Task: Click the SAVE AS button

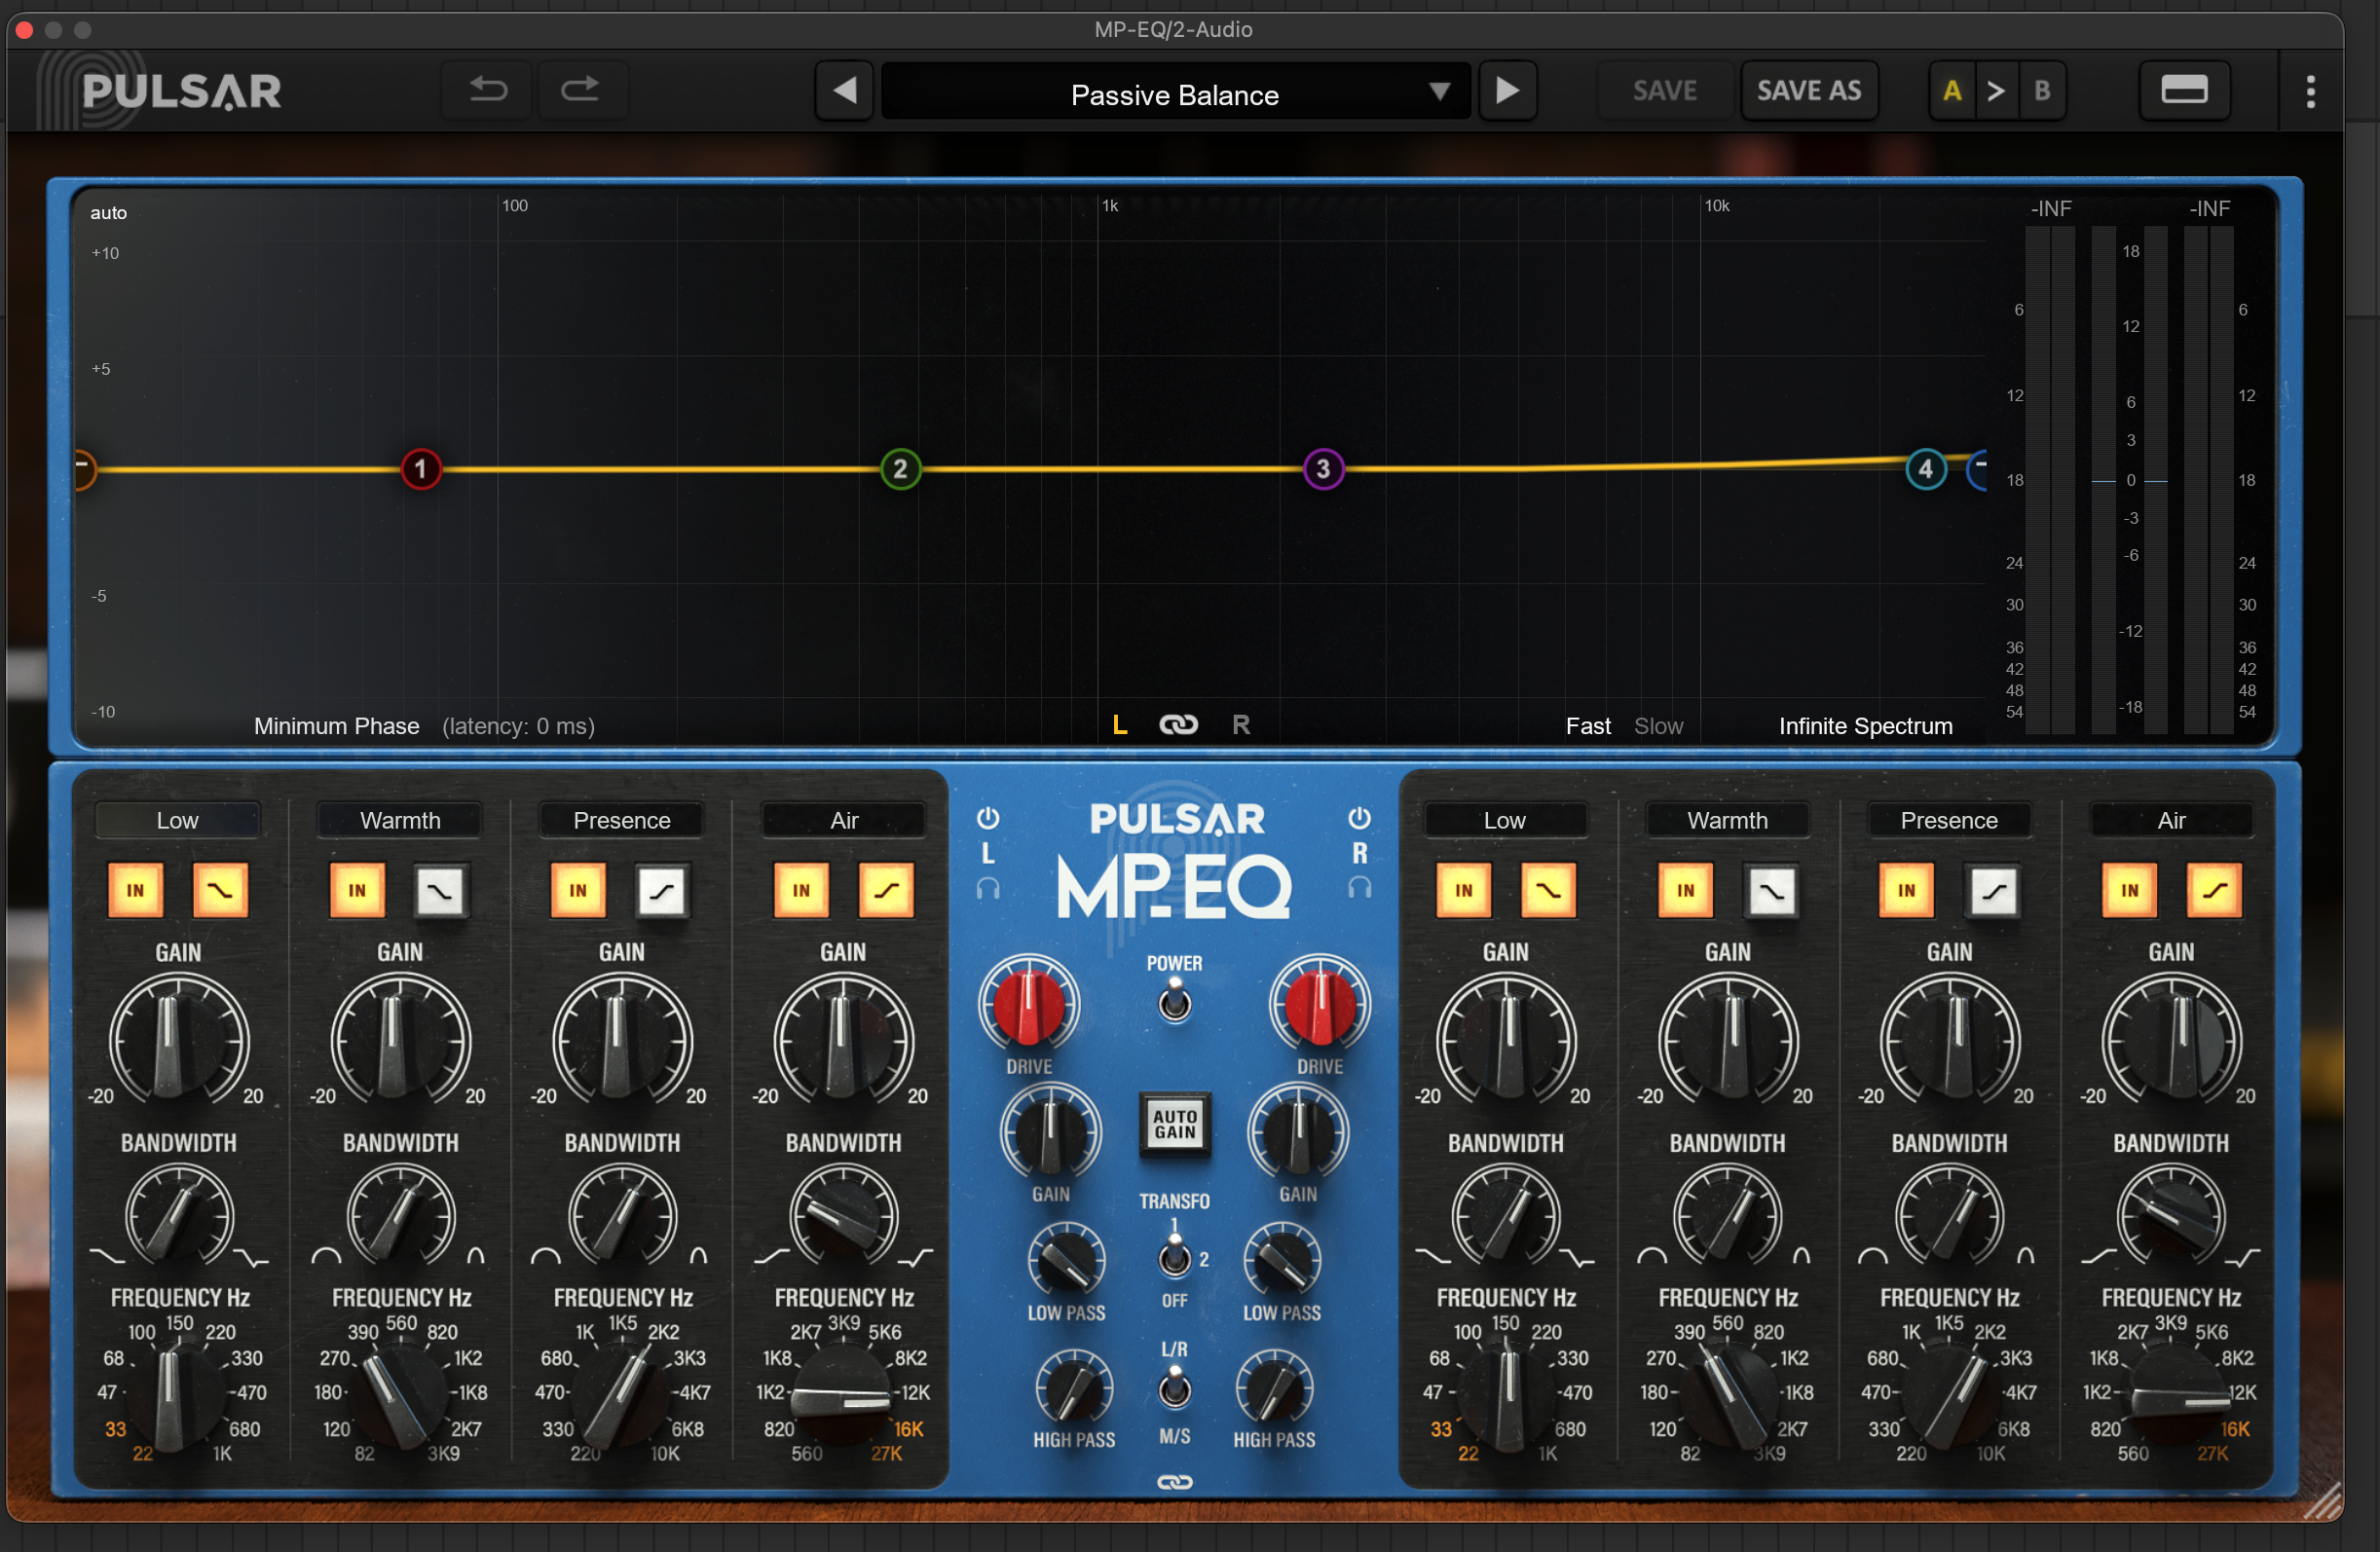Action: 1809,91
